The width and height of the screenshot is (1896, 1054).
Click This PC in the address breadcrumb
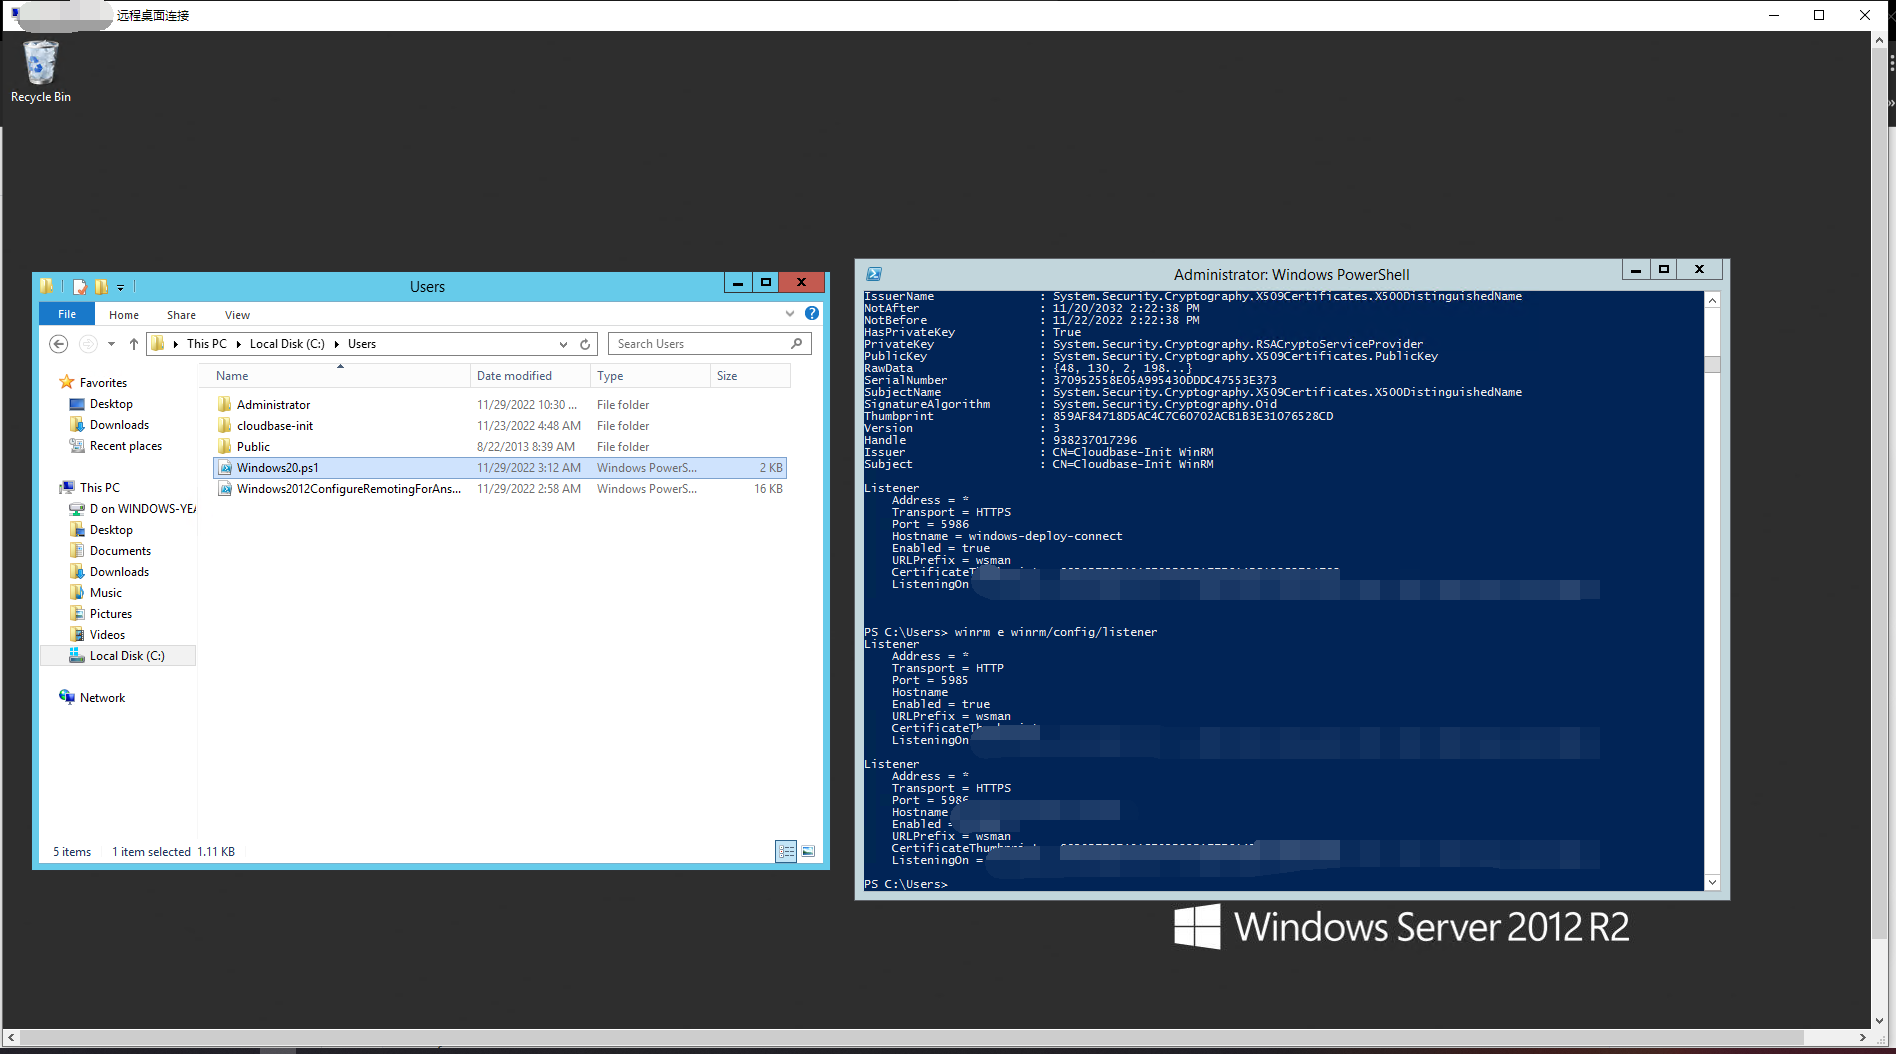(x=207, y=344)
